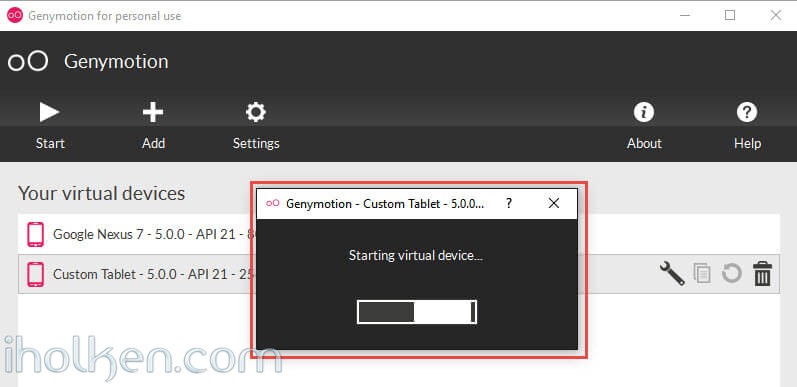Click the Genymotion logo in the header
The image size is (797, 387).
tap(28, 62)
